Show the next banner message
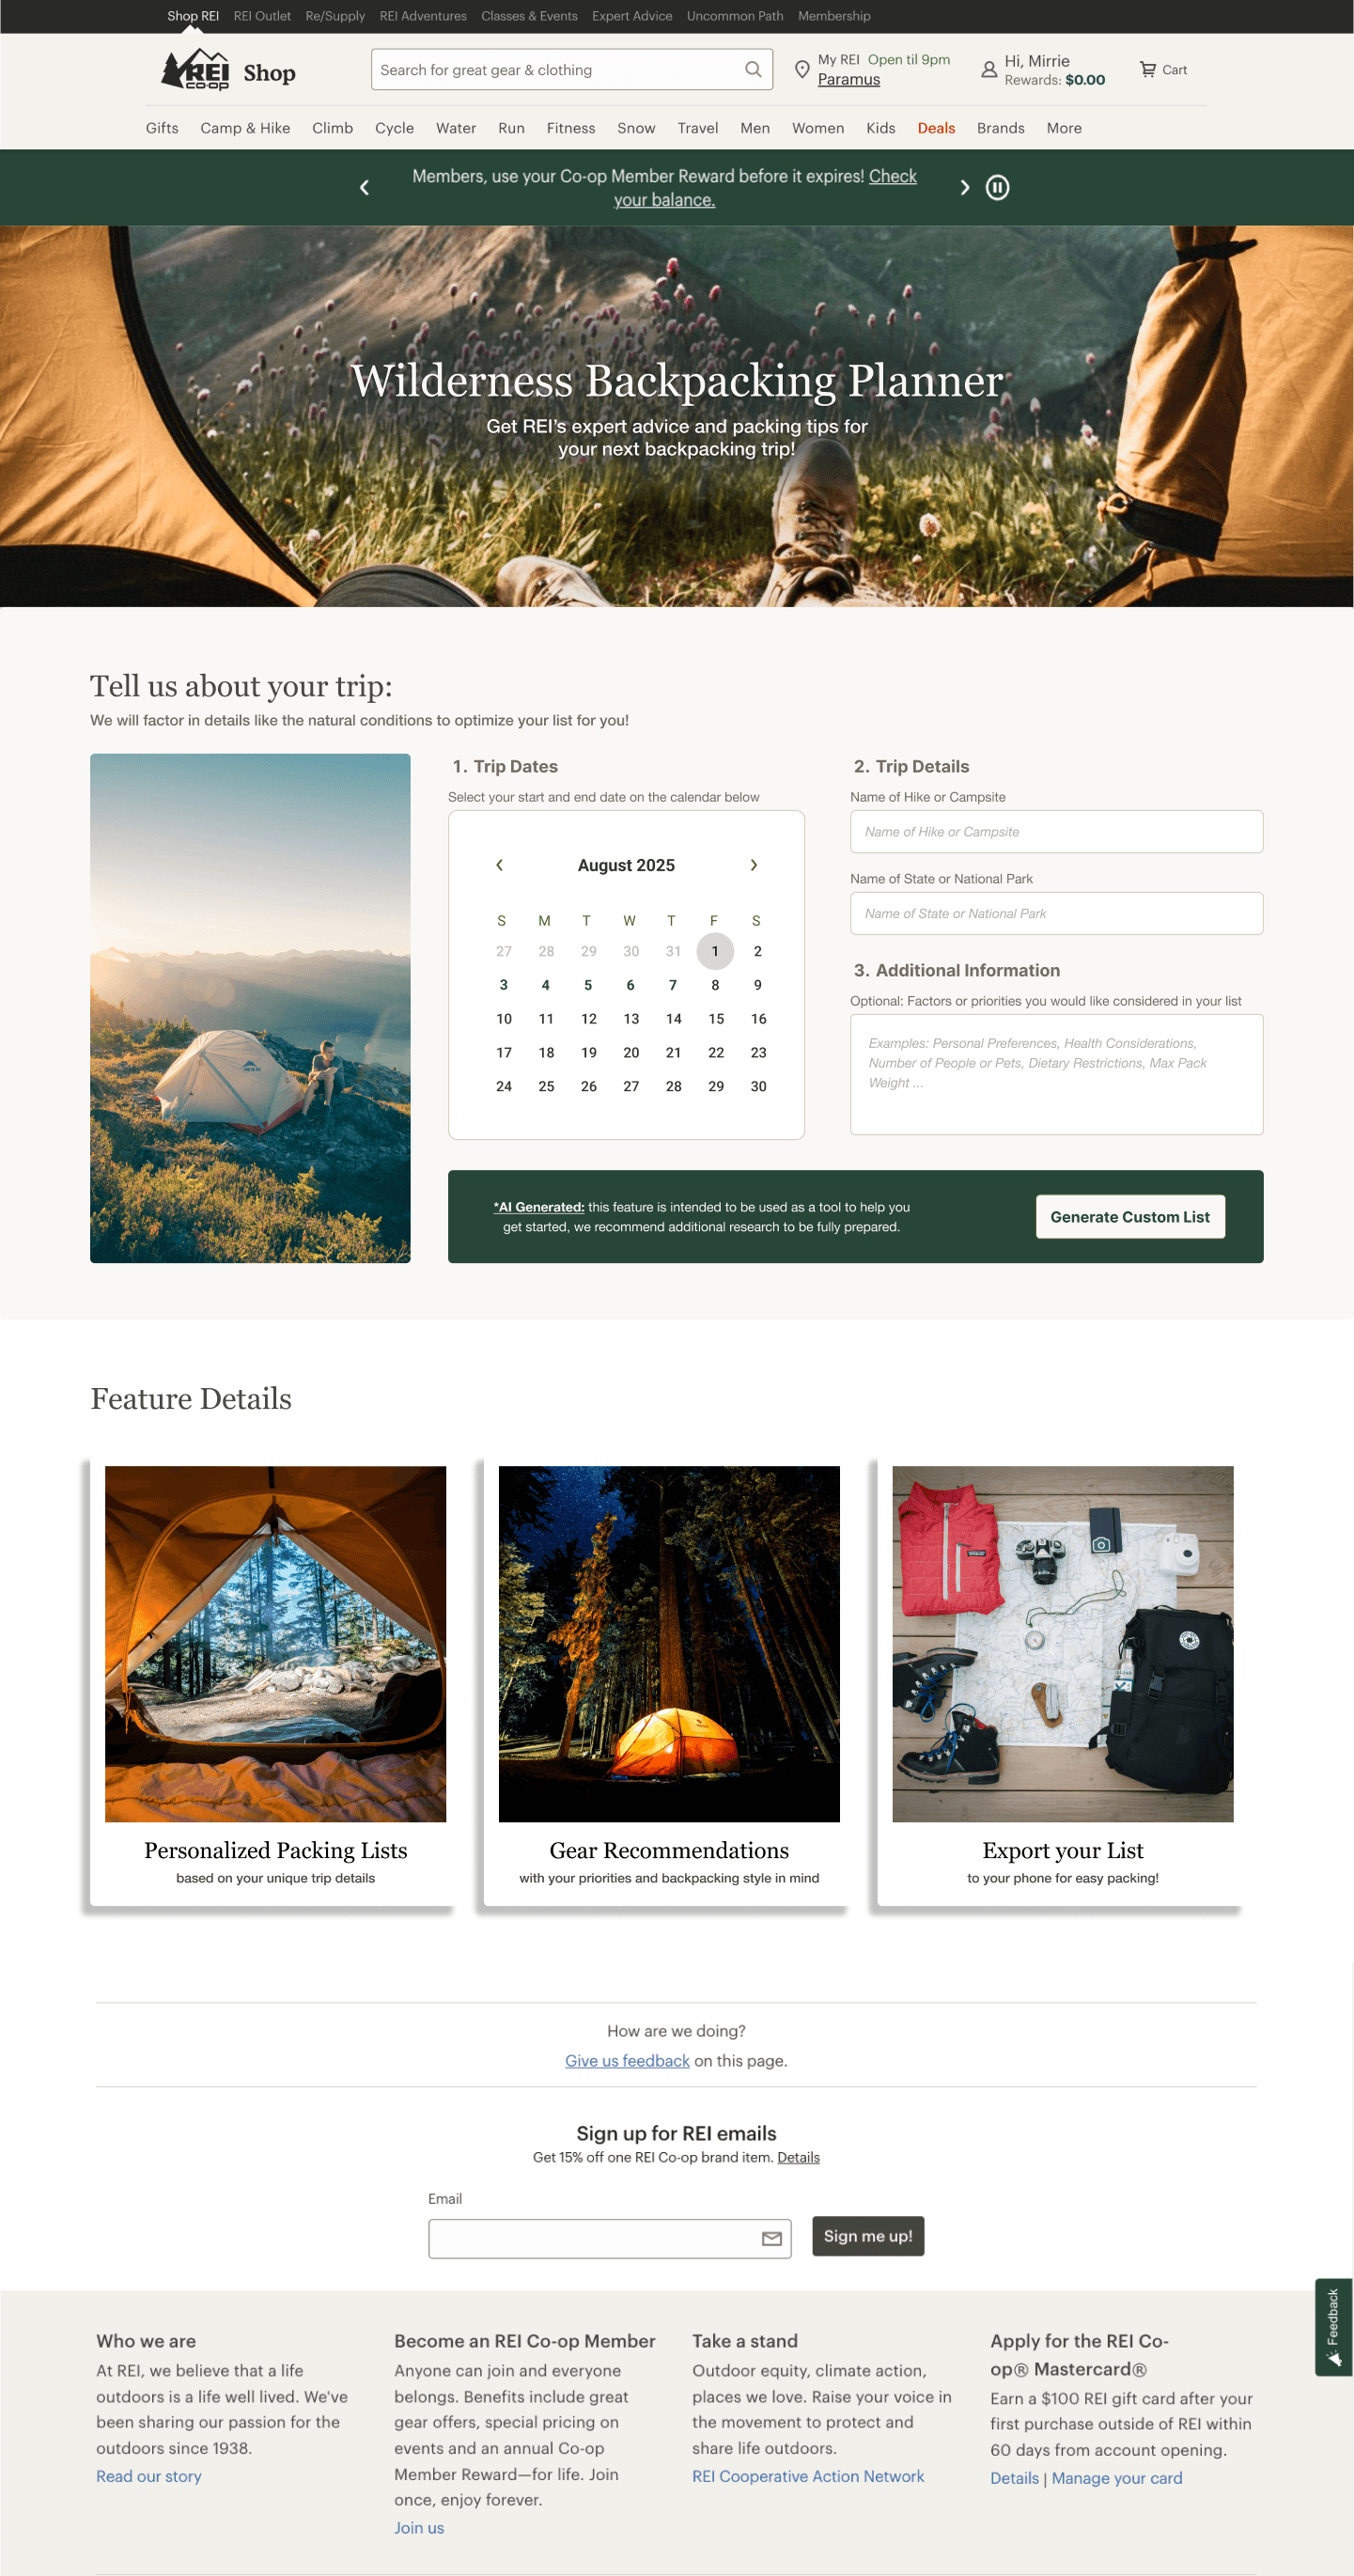The width and height of the screenshot is (1354, 2576). (964, 188)
